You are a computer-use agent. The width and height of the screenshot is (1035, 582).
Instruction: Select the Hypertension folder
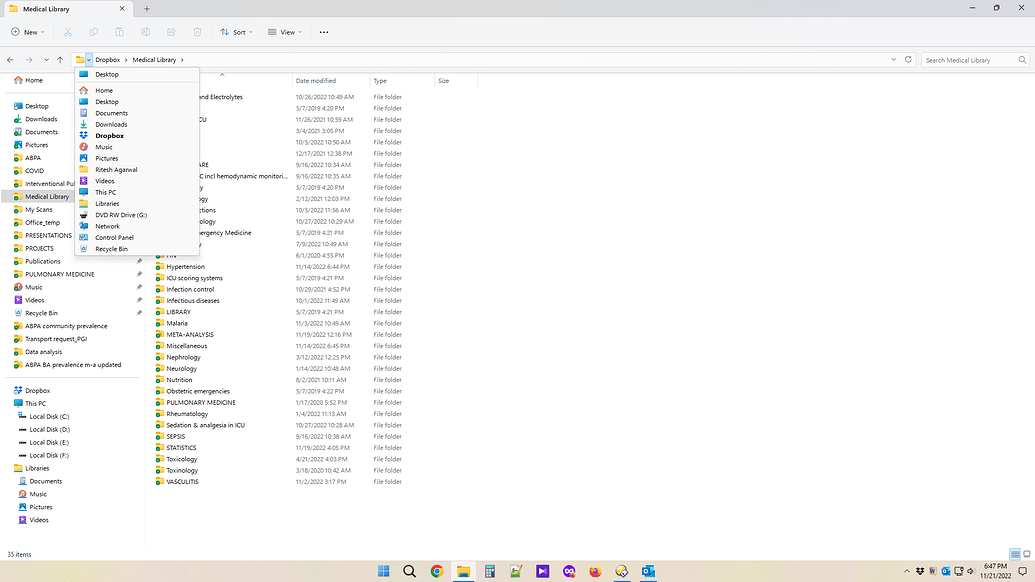click(185, 267)
